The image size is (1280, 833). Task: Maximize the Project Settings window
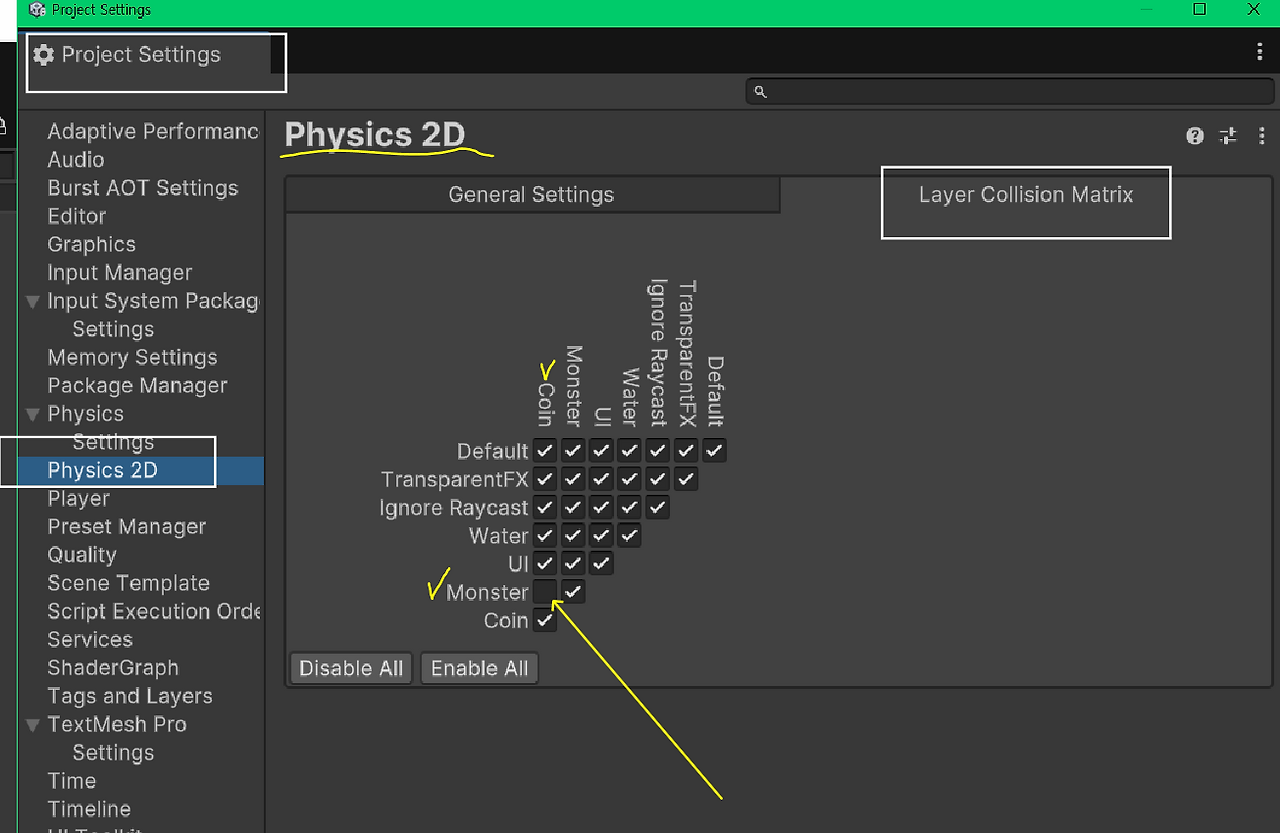pyautogui.click(x=1200, y=10)
